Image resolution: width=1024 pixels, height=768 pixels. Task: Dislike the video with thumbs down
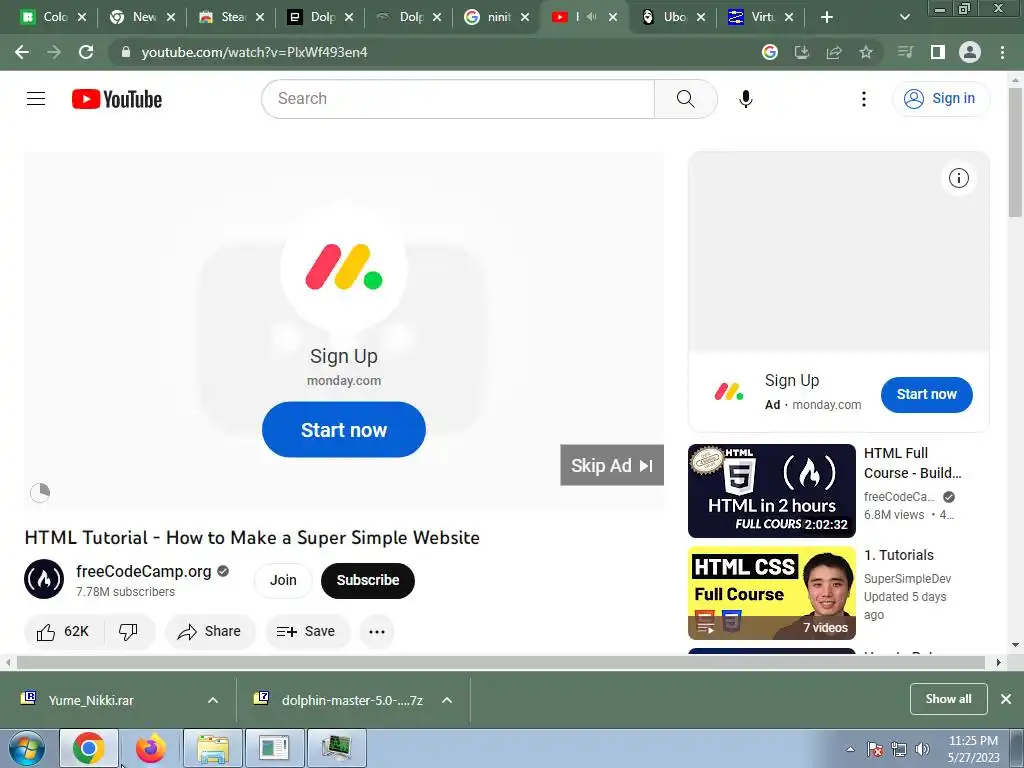coord(129,632)
